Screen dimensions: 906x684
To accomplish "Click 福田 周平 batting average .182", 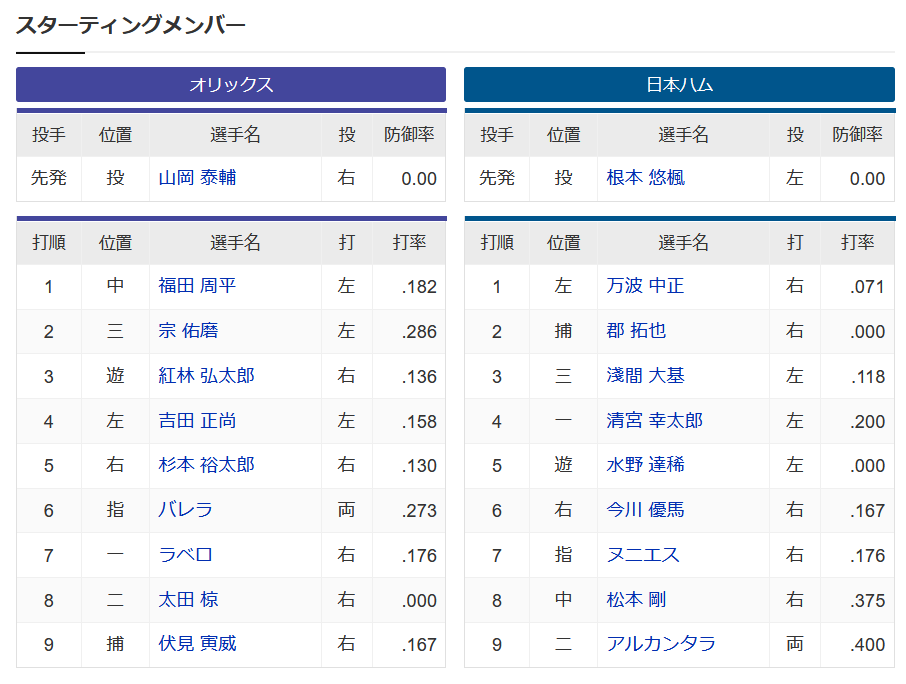I will pos(419,287).
